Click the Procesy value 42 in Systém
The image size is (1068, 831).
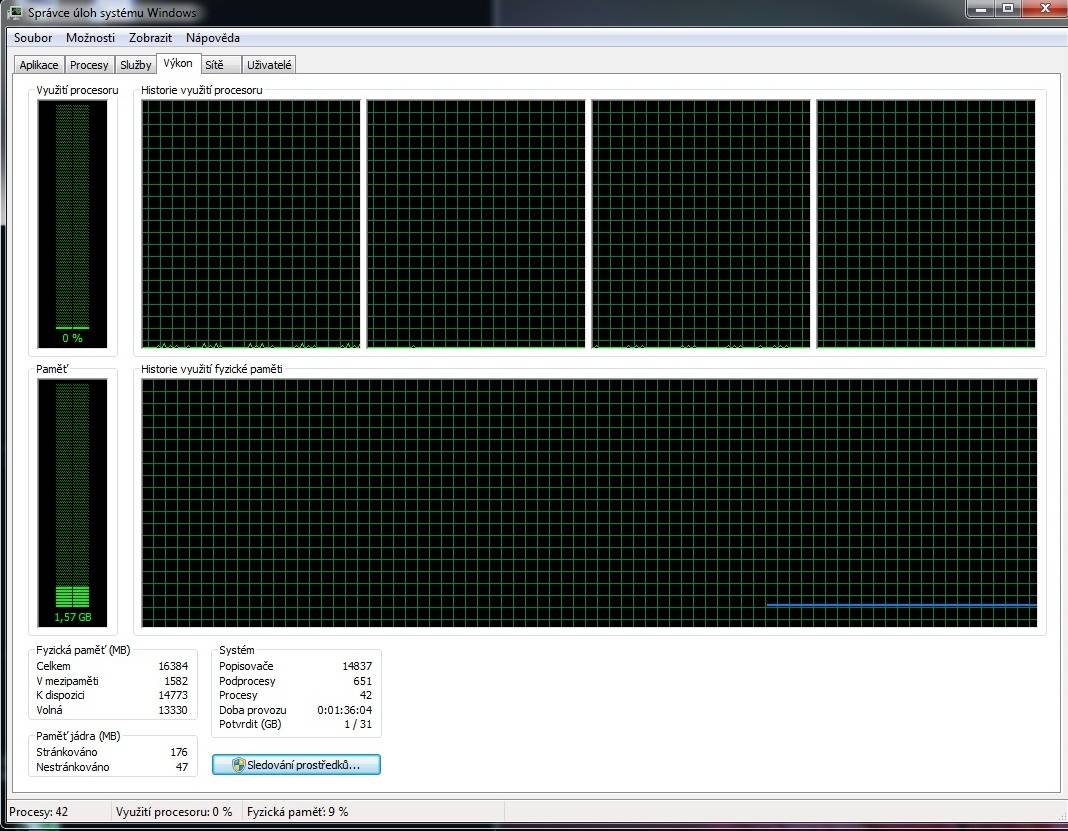366,695
